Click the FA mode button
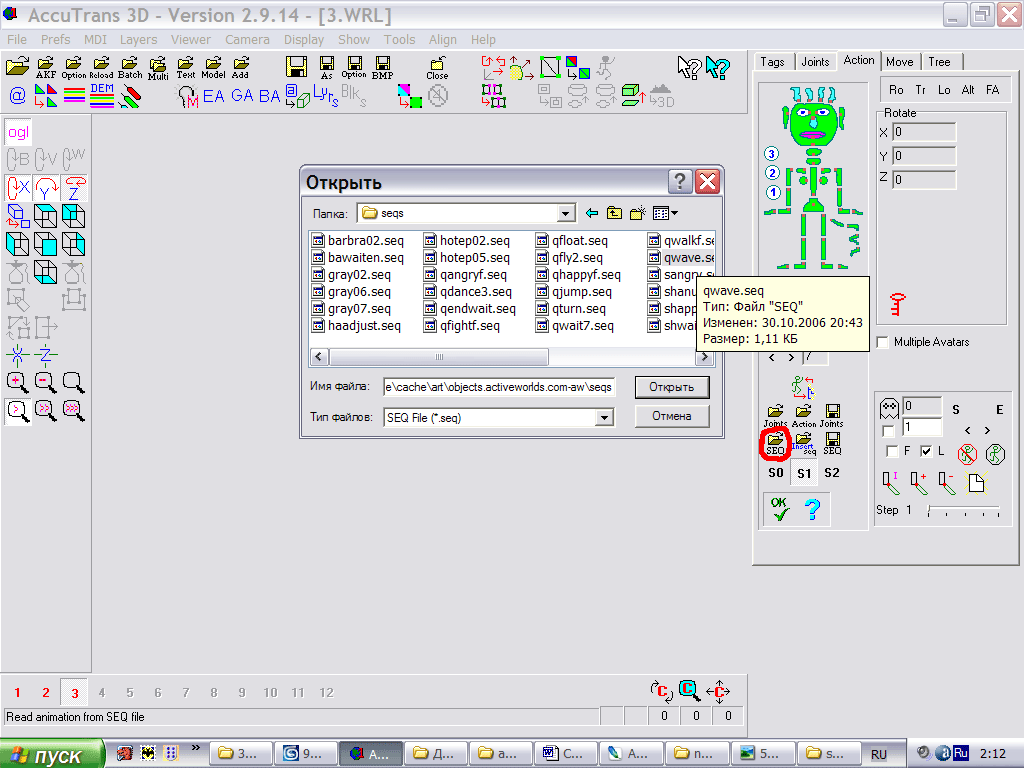 point(993,90)
